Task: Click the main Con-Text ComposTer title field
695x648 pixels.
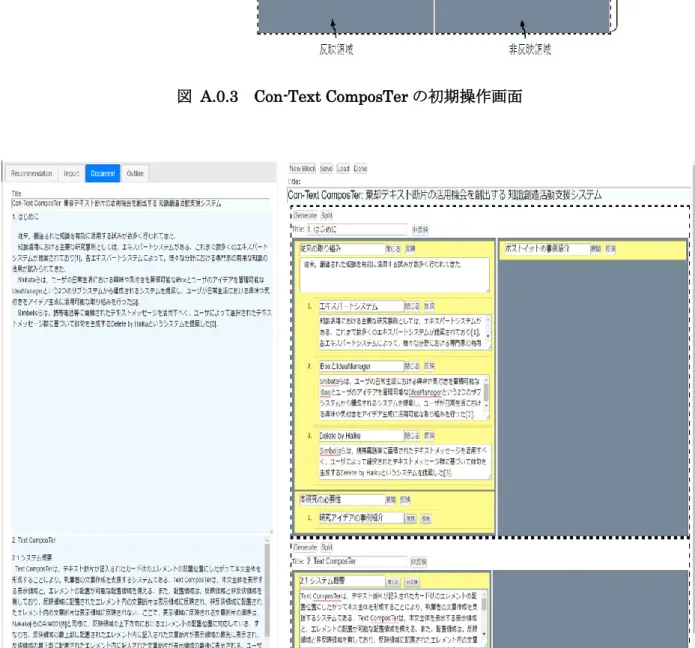Action: [489, 195]
